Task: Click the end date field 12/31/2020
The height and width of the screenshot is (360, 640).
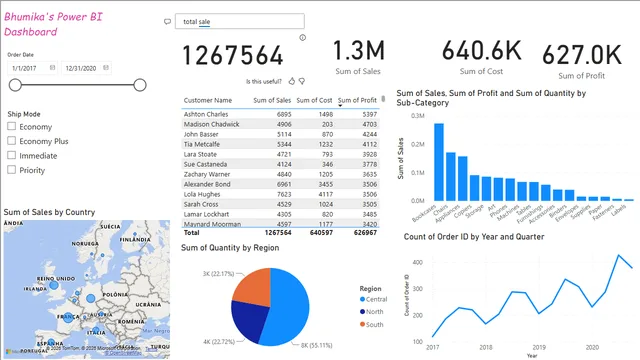Action: point(86,68)
